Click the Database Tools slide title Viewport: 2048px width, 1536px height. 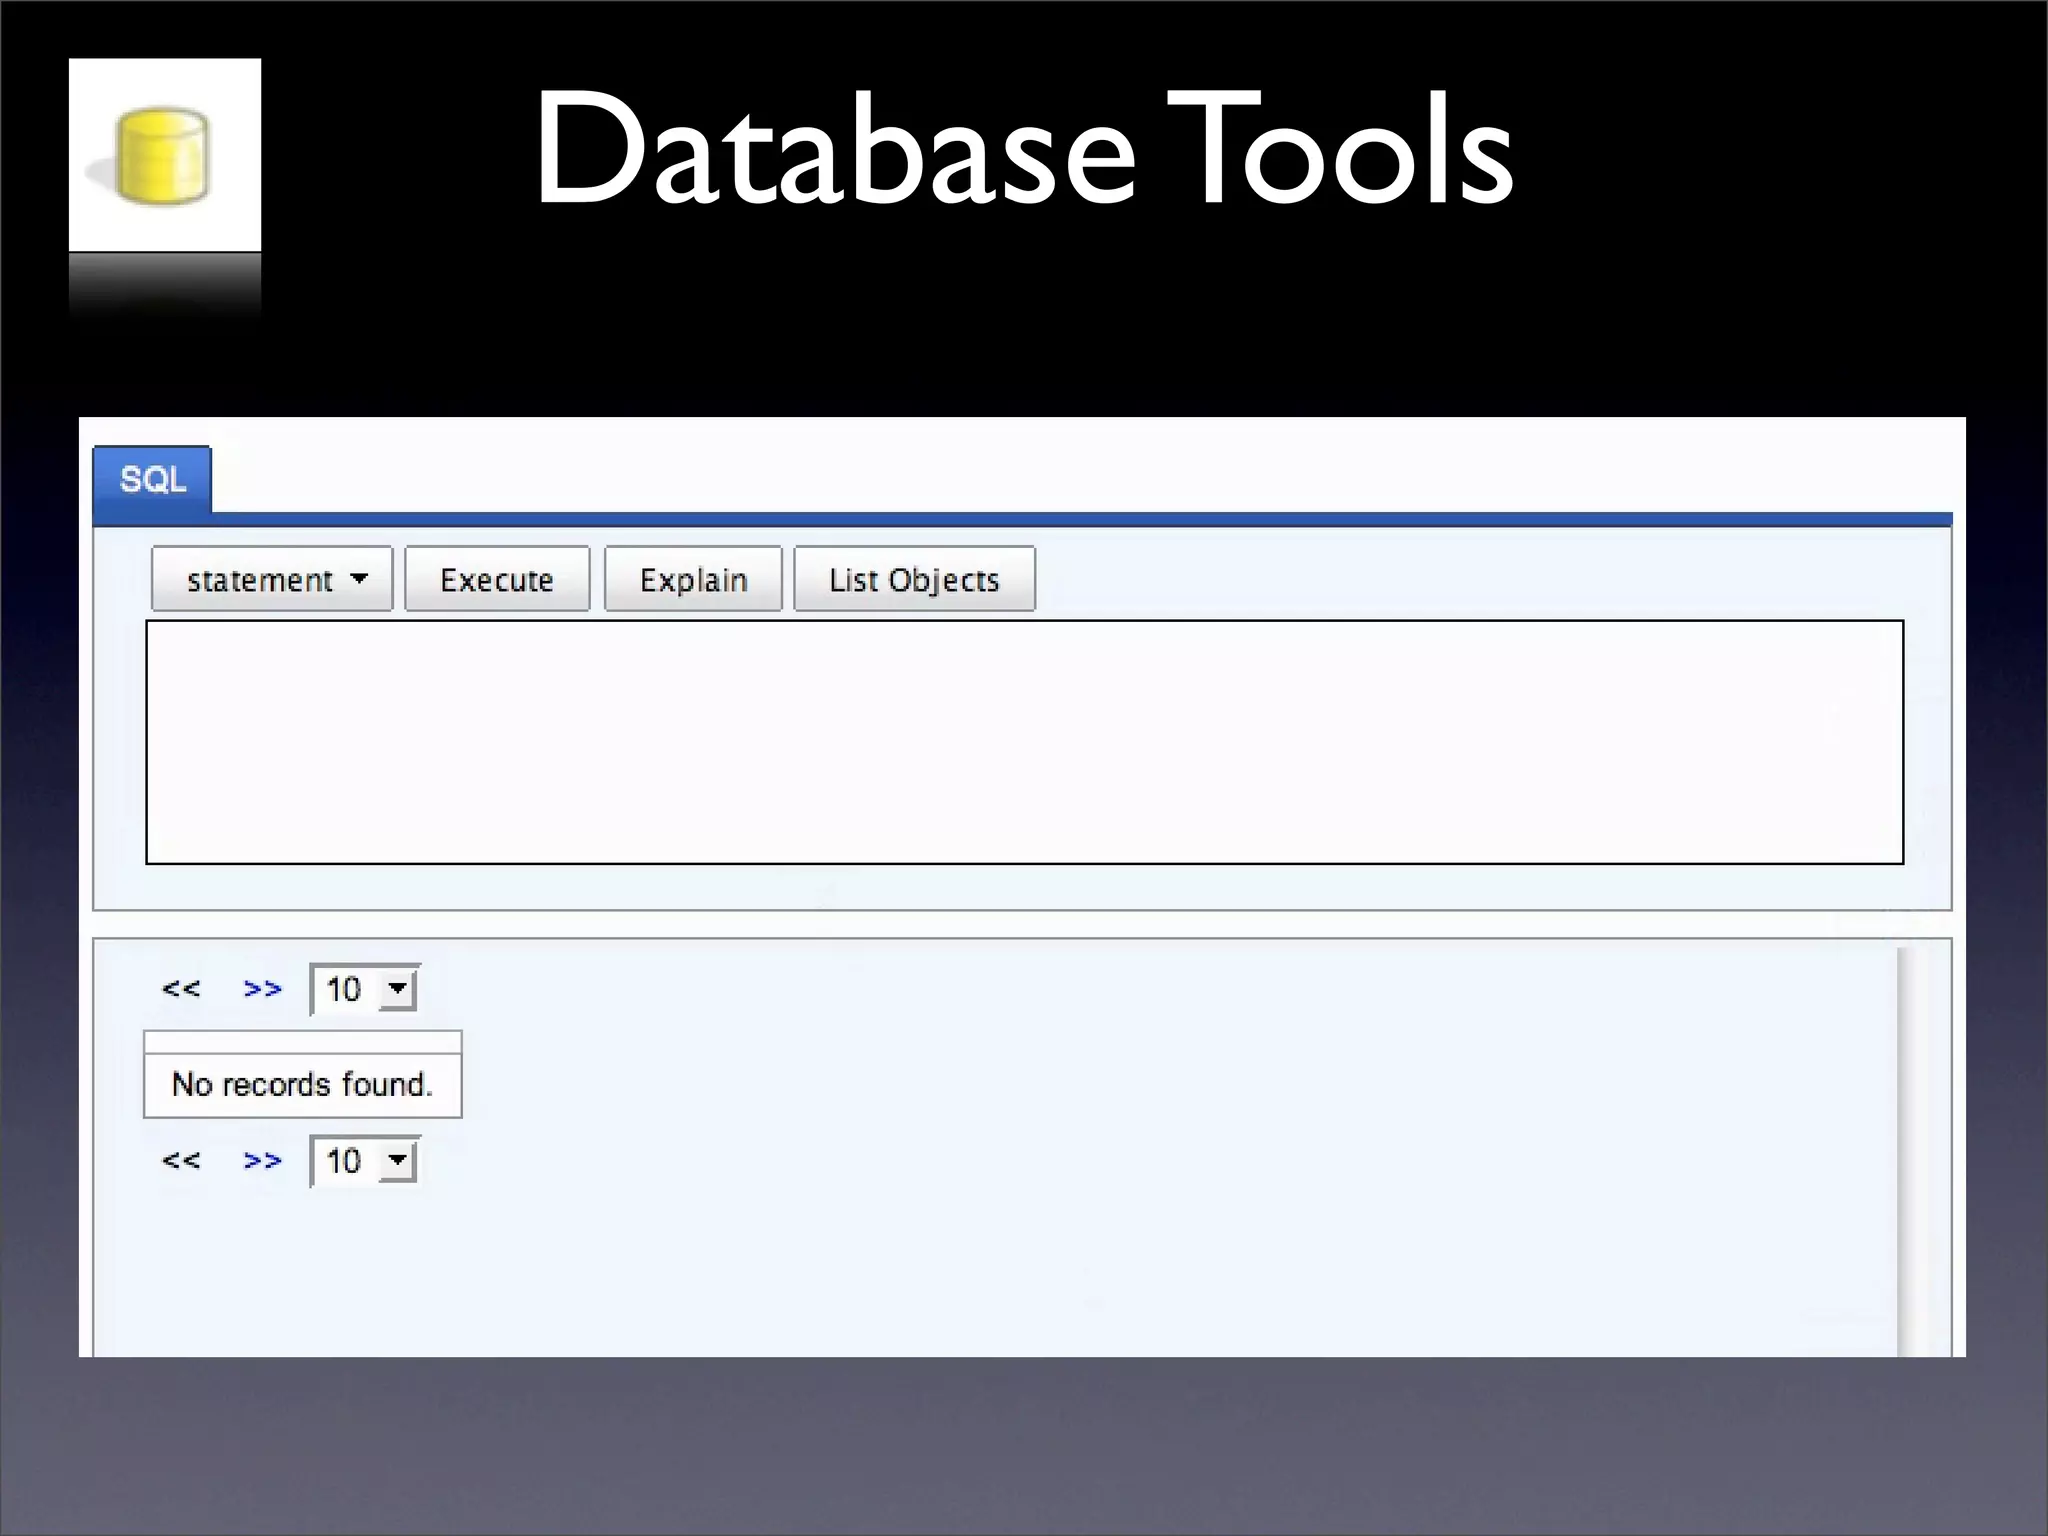(1024, 150)
